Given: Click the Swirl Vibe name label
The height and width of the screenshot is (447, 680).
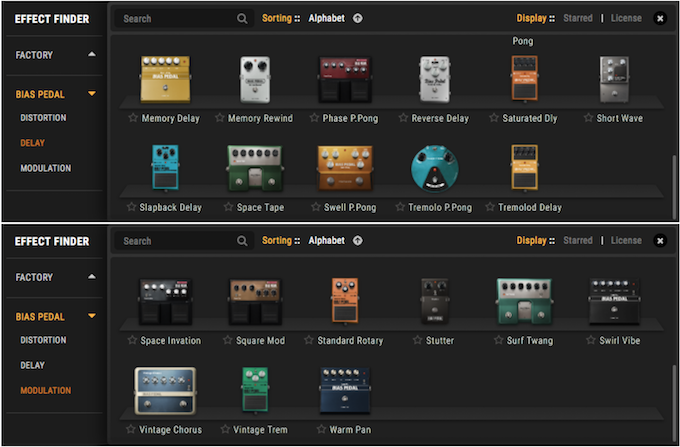Looking at the screenshot, I should (620, 341).
